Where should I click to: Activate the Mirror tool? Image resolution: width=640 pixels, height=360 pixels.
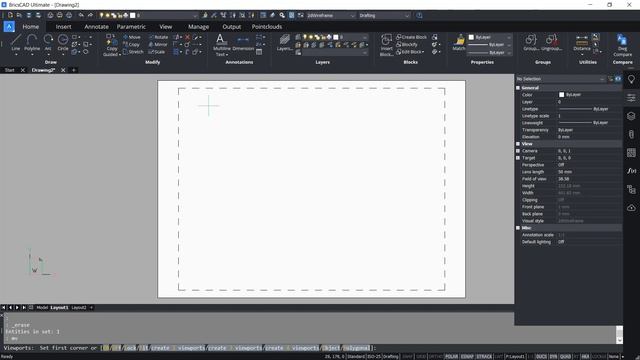pyautogui.click(x=158, y=44)
